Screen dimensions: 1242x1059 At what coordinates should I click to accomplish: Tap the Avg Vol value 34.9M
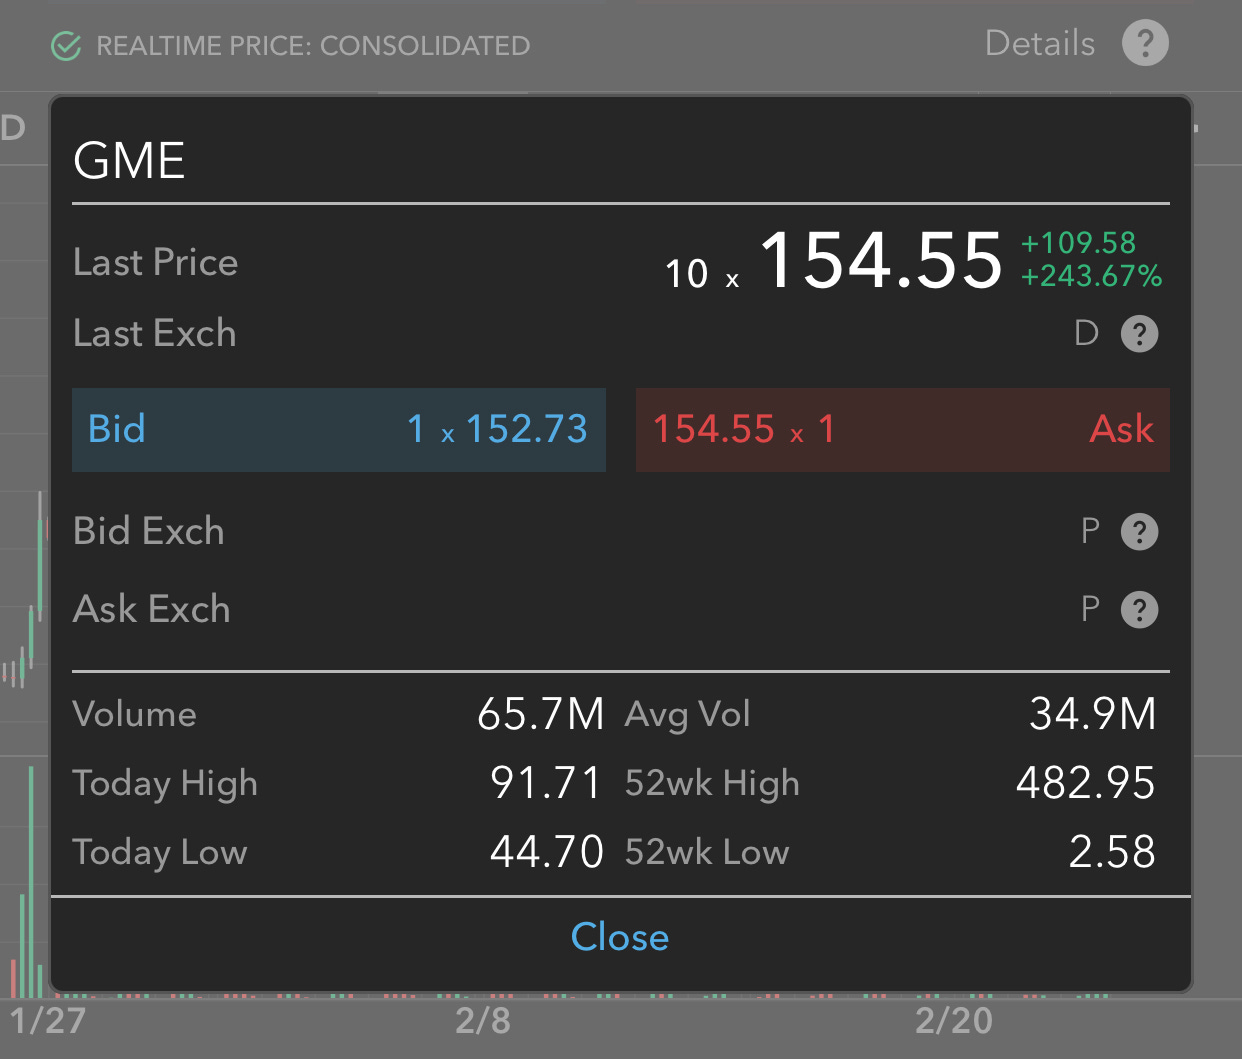pos(1093,714)
